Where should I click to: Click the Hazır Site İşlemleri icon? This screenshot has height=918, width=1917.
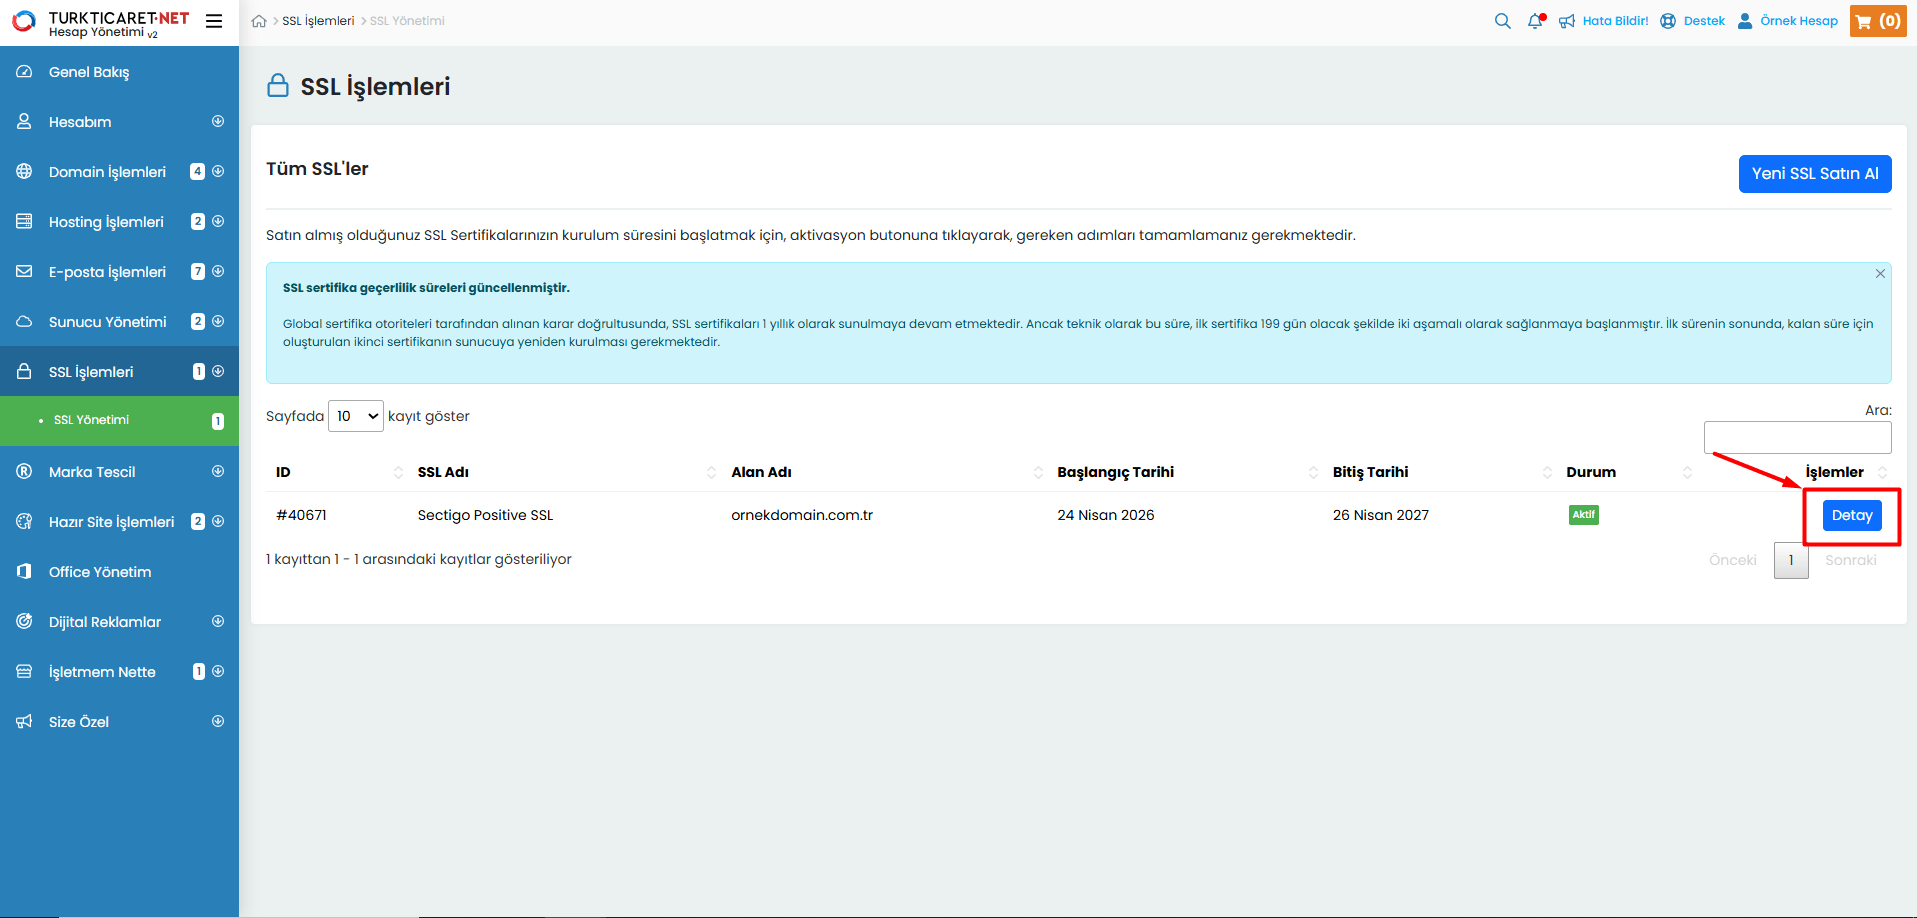24,522
